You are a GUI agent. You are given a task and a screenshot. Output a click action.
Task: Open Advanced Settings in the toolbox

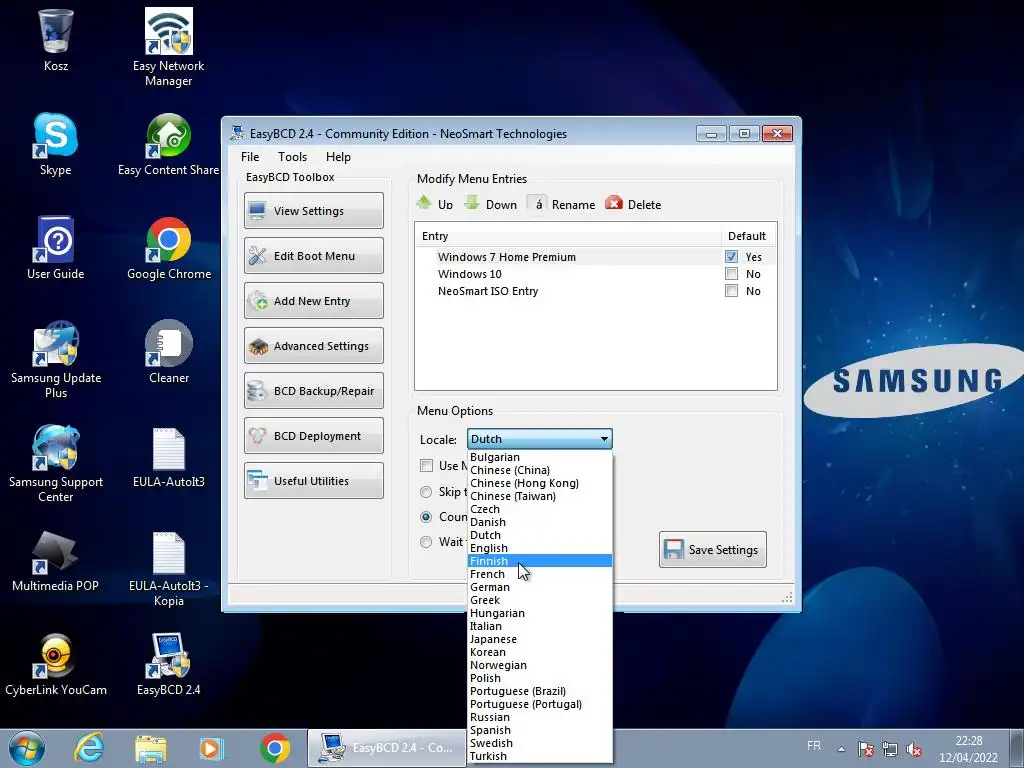coord(313,345)
